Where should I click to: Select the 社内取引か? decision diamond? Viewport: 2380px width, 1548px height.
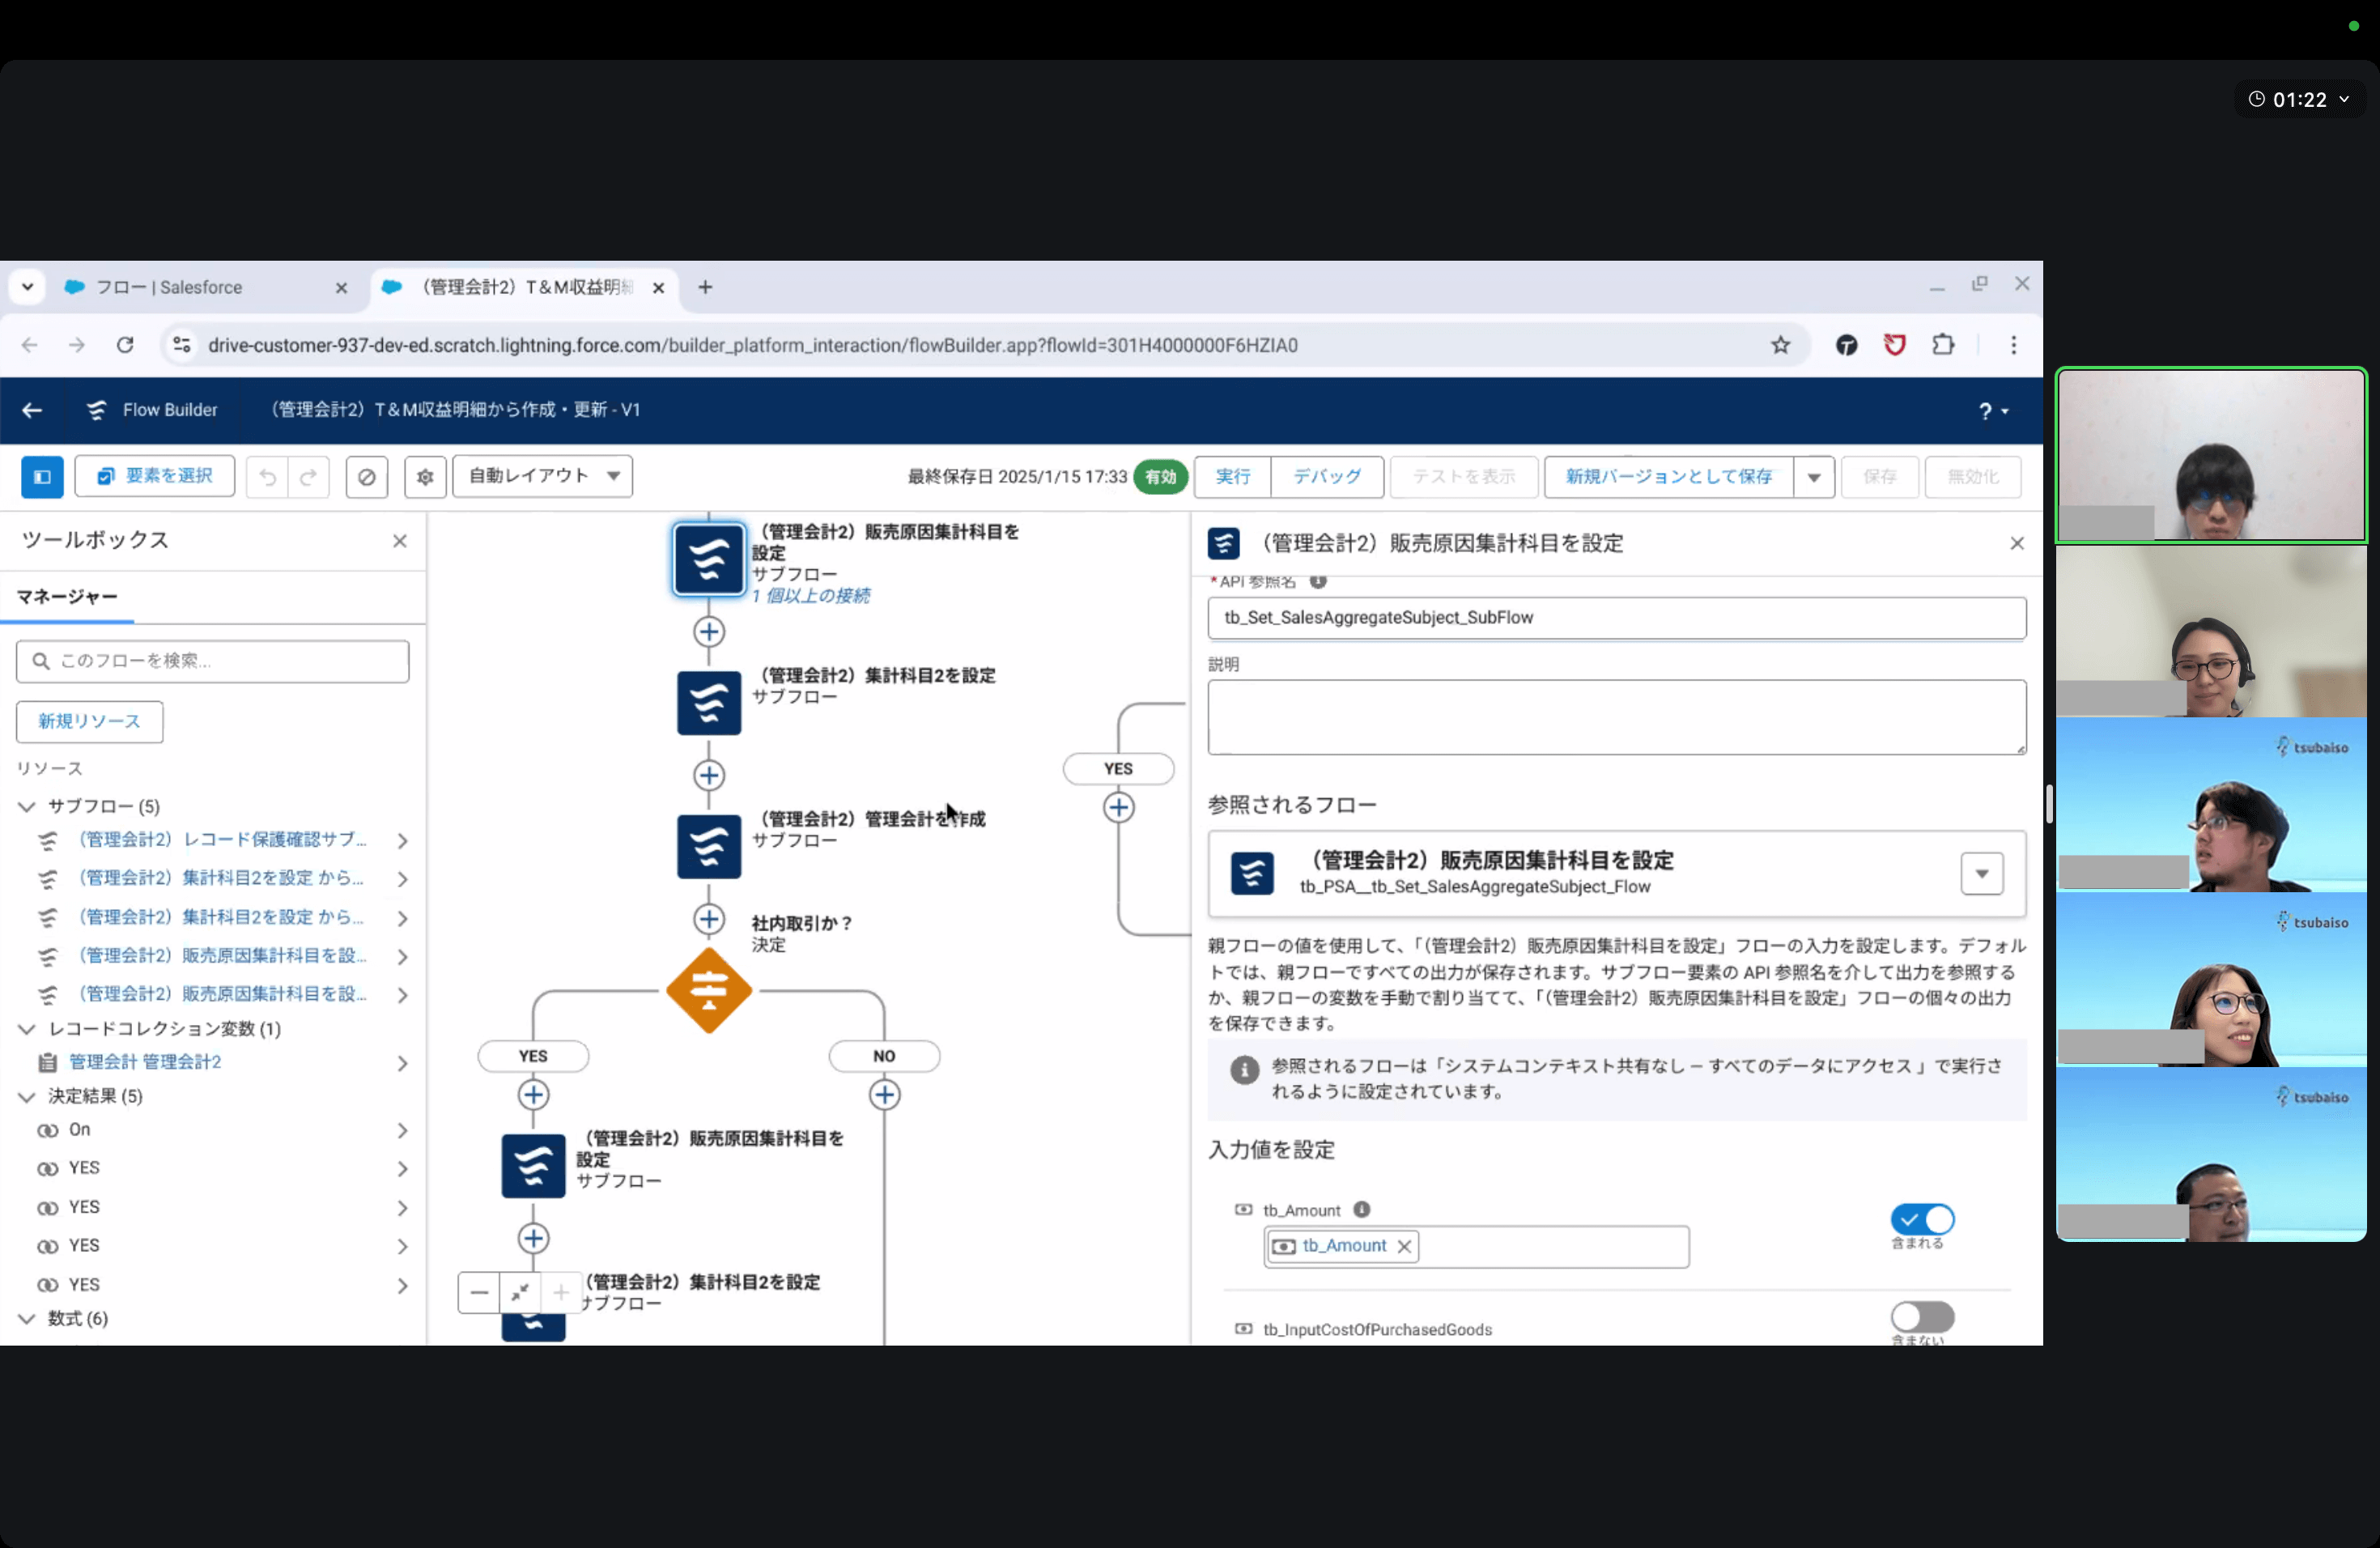pyautogui.click(x=709, y=991)
